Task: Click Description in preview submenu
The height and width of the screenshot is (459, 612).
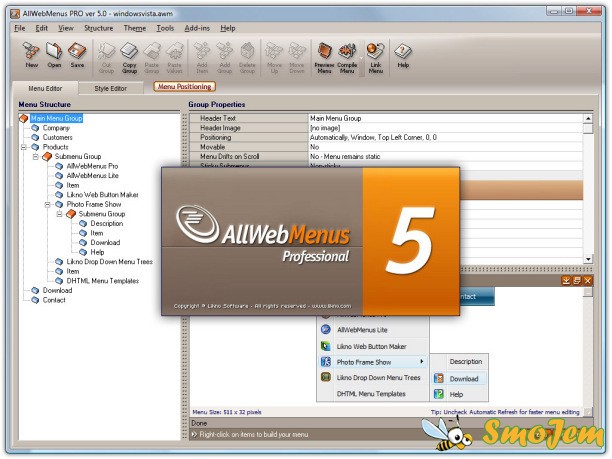Action: point(459,362)
